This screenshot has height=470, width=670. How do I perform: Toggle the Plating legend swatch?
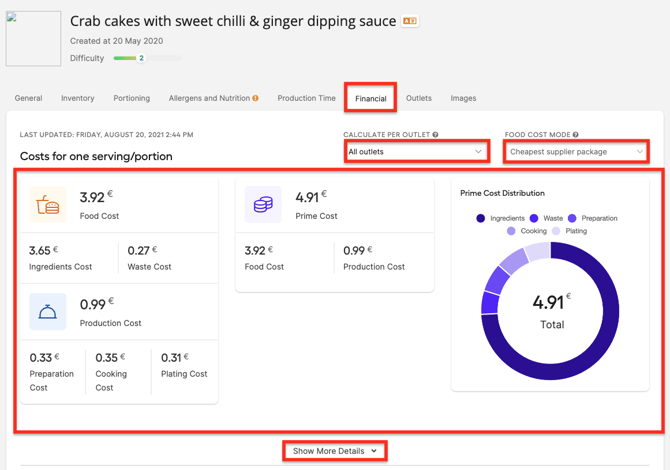pos(556,231)
